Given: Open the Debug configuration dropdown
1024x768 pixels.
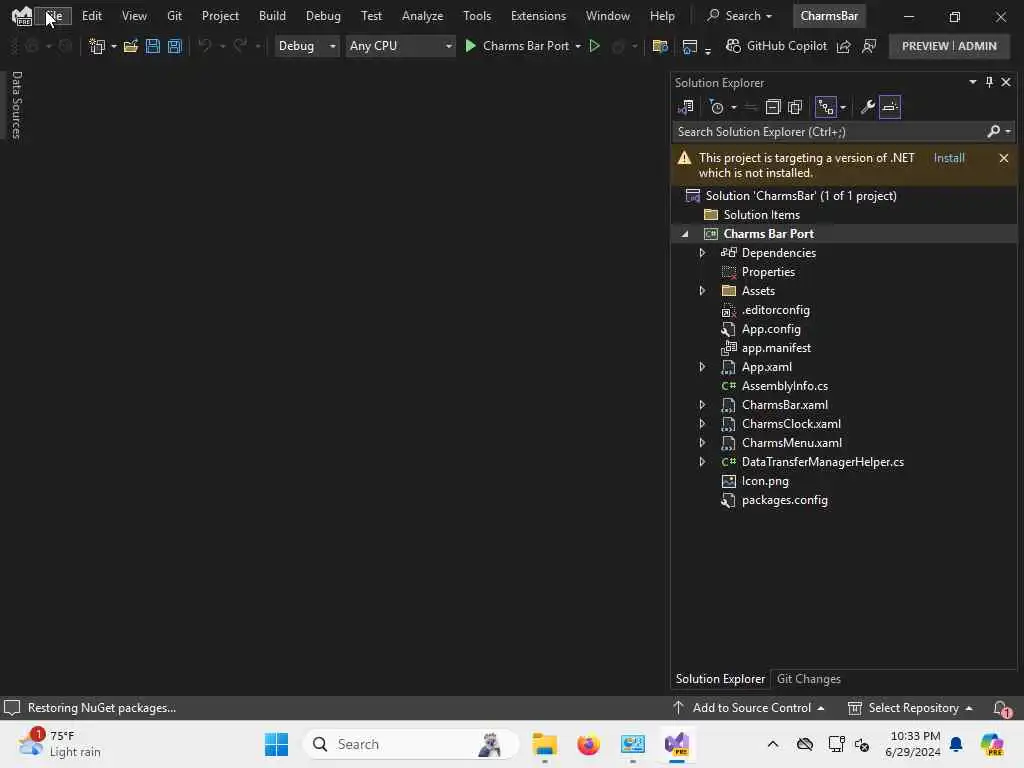Looking at the screenshot, I should tap(307, 46).
